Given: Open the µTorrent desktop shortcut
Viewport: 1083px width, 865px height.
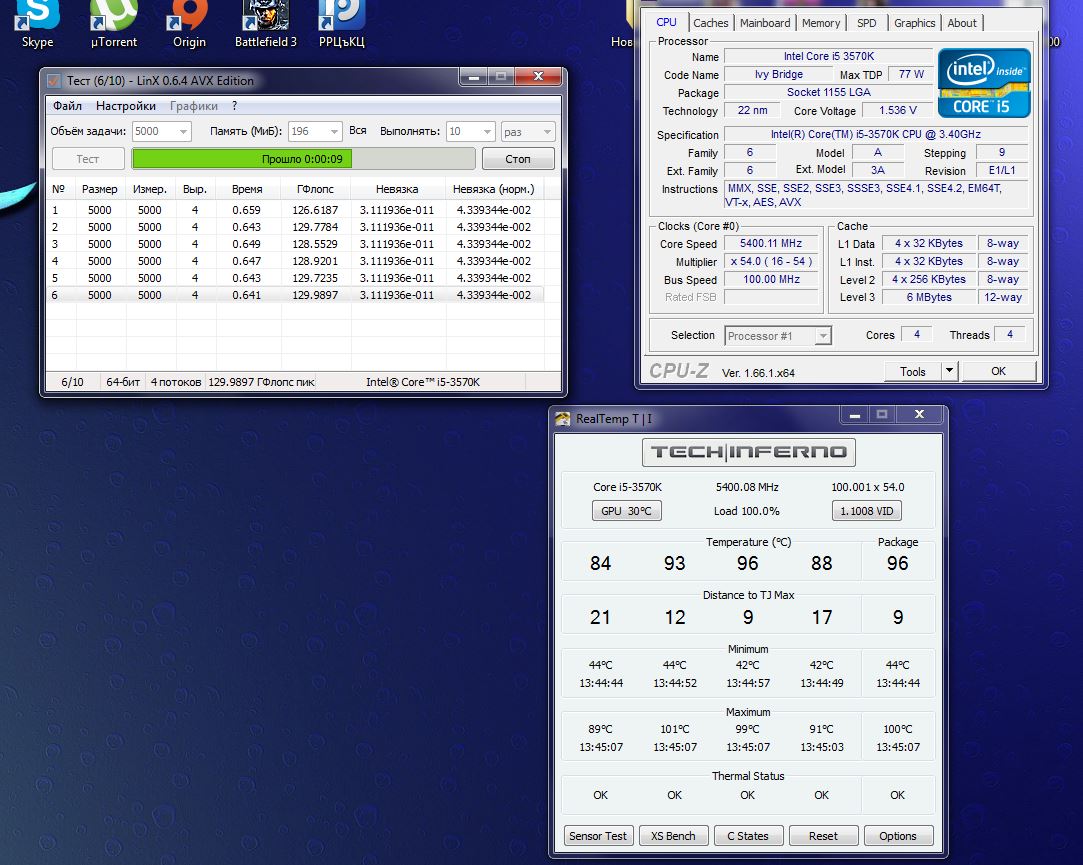Looking at the screenshot, I should [x=114, y=23].
